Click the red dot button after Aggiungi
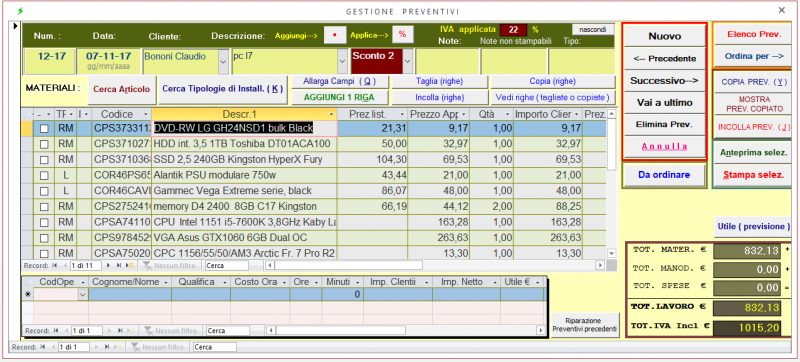This screenshot has width=800, height=362. [335, 34]
